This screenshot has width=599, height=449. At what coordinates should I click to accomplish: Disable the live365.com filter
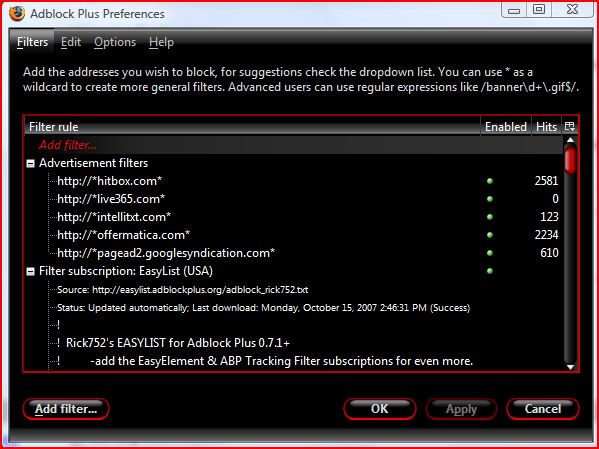(x=490, y=199)
